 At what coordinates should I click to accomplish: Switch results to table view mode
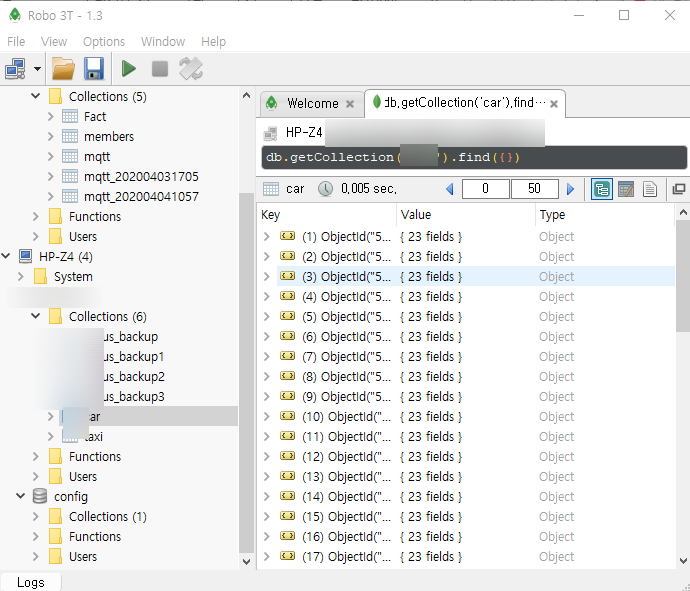click(626, 189)
